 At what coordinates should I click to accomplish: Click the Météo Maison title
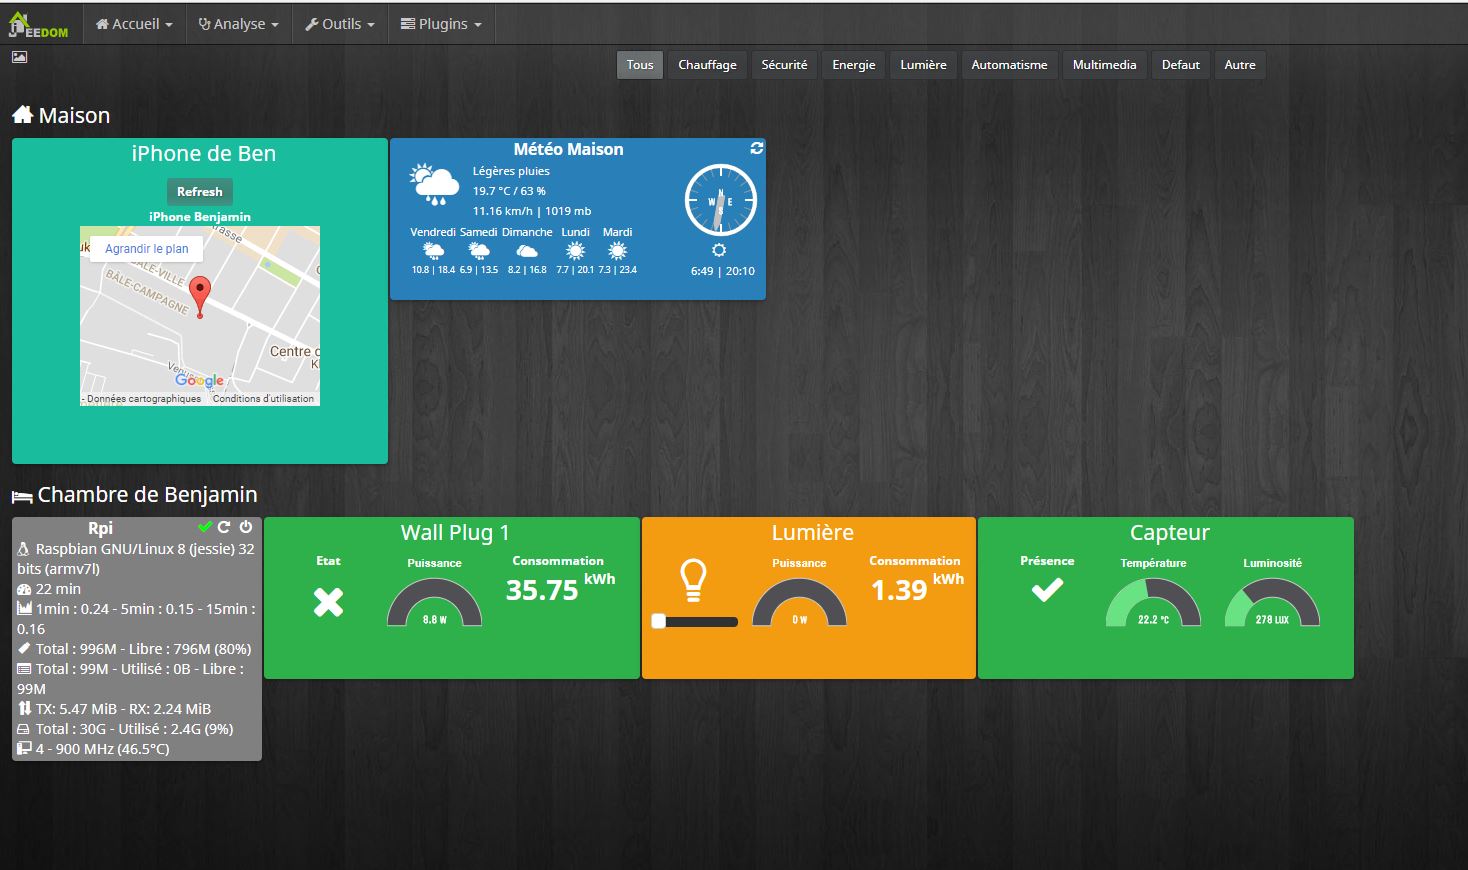pos(568,149)
